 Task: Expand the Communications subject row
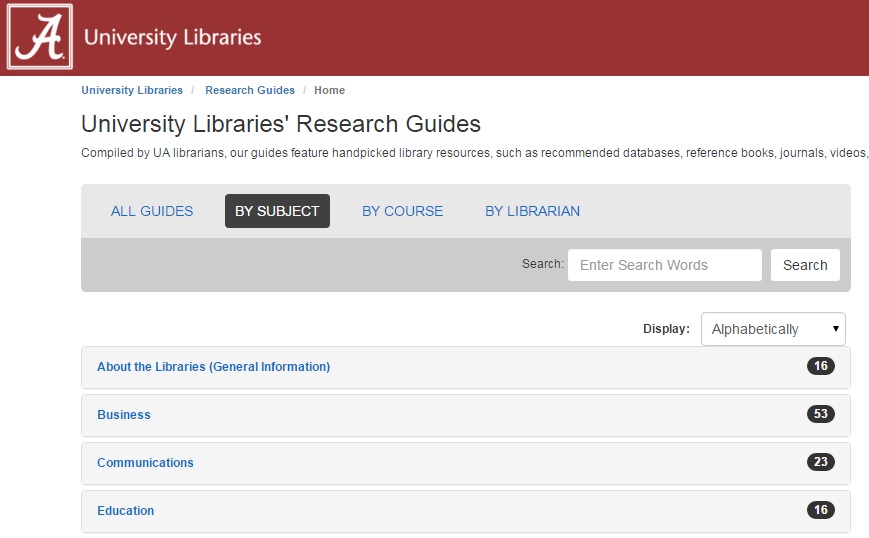(x=466, y=463)
